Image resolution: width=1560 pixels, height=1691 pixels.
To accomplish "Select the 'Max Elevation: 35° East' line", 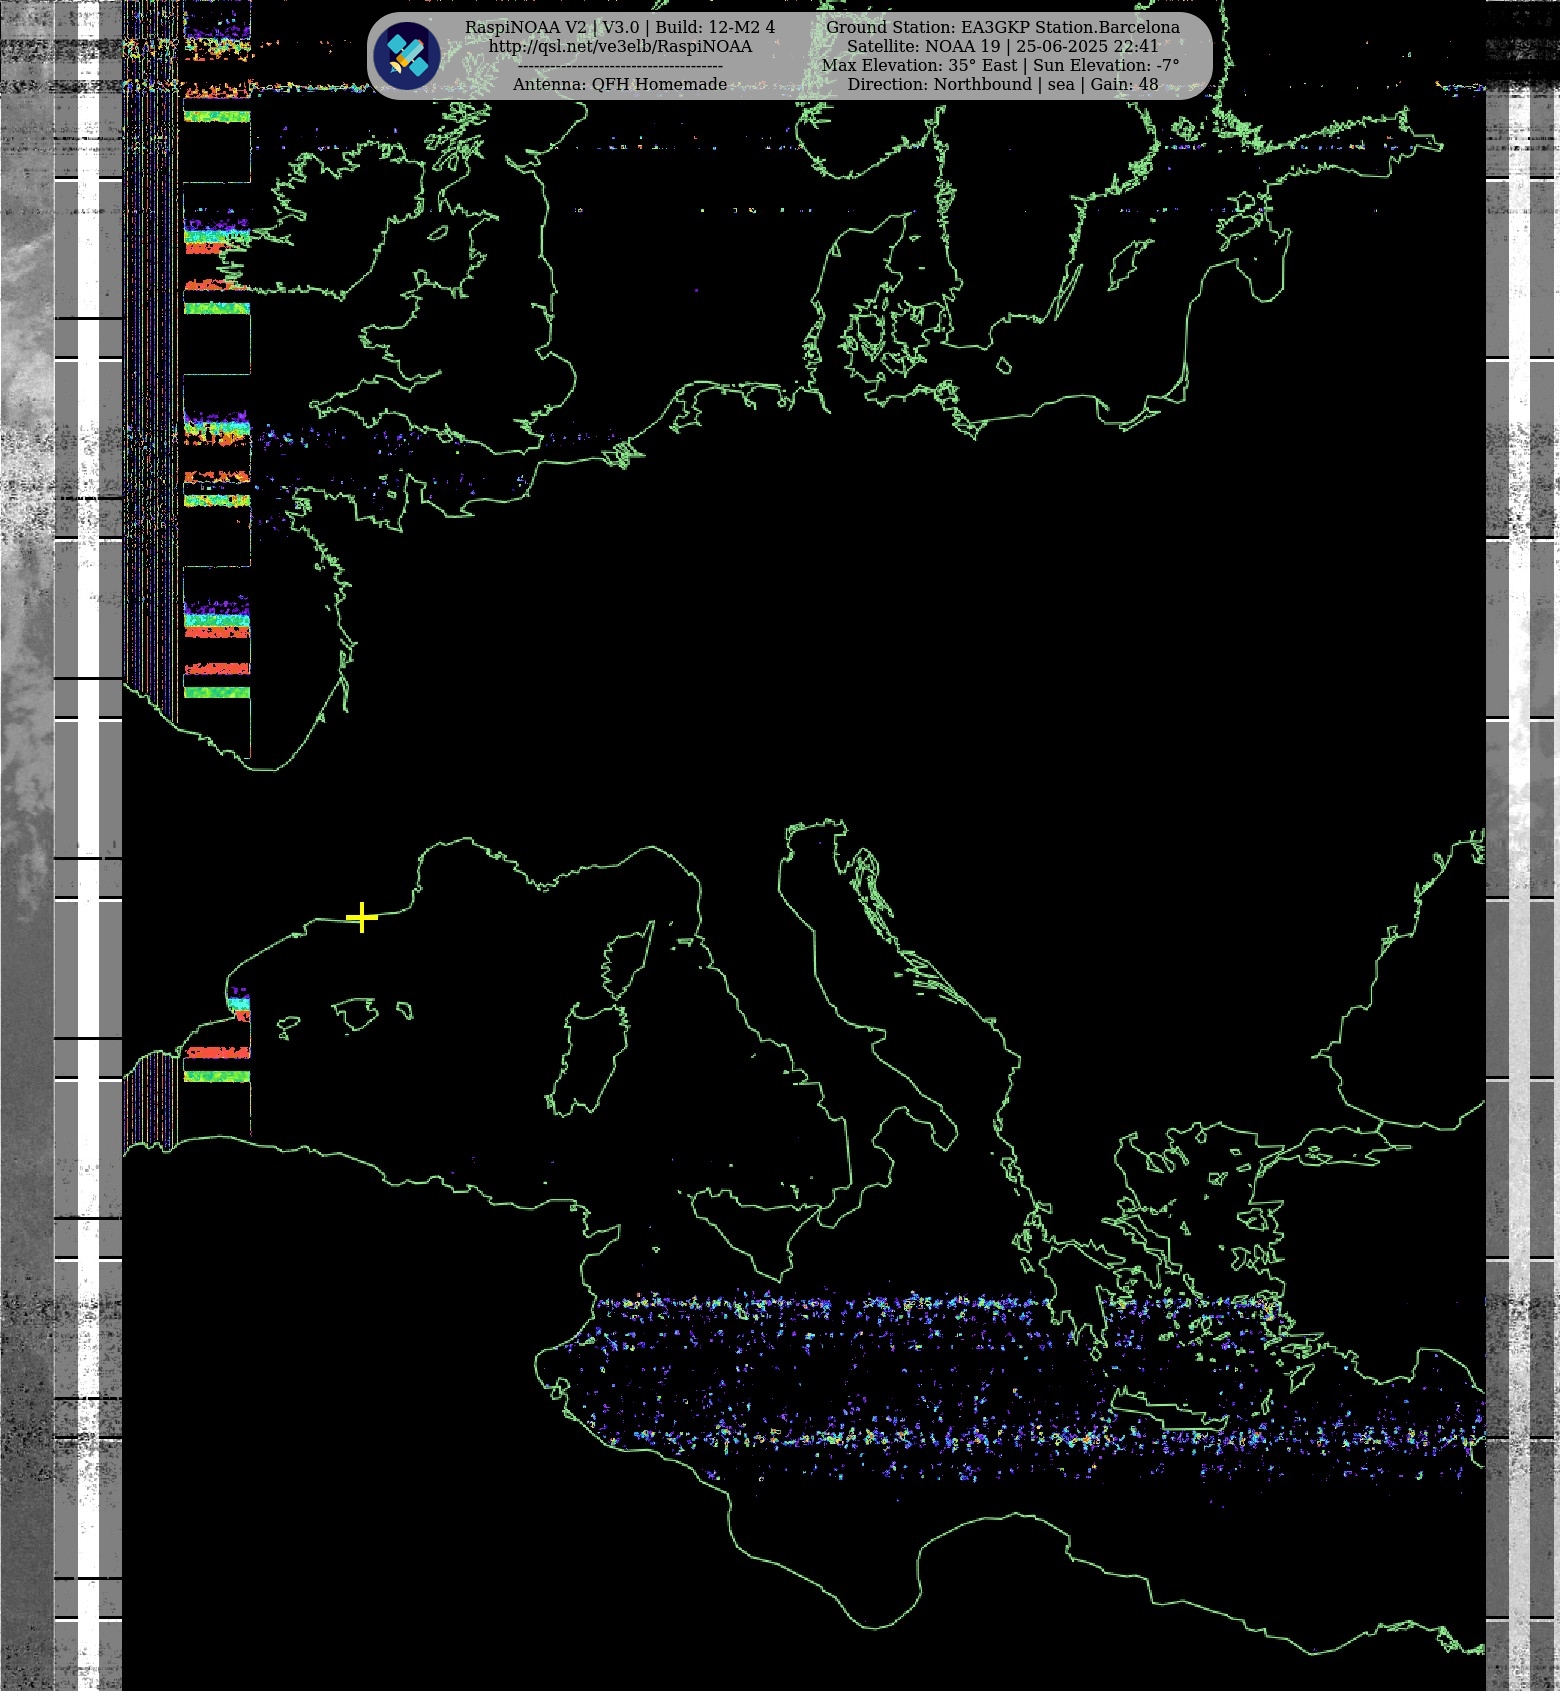I will (1001, 65).
